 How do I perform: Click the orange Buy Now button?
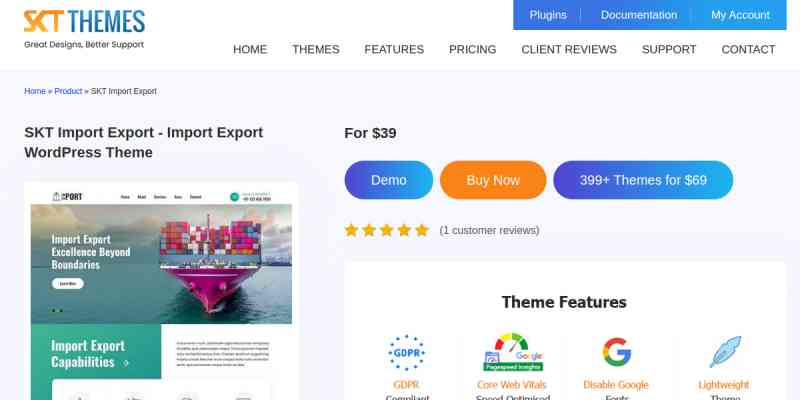(493, 180)
